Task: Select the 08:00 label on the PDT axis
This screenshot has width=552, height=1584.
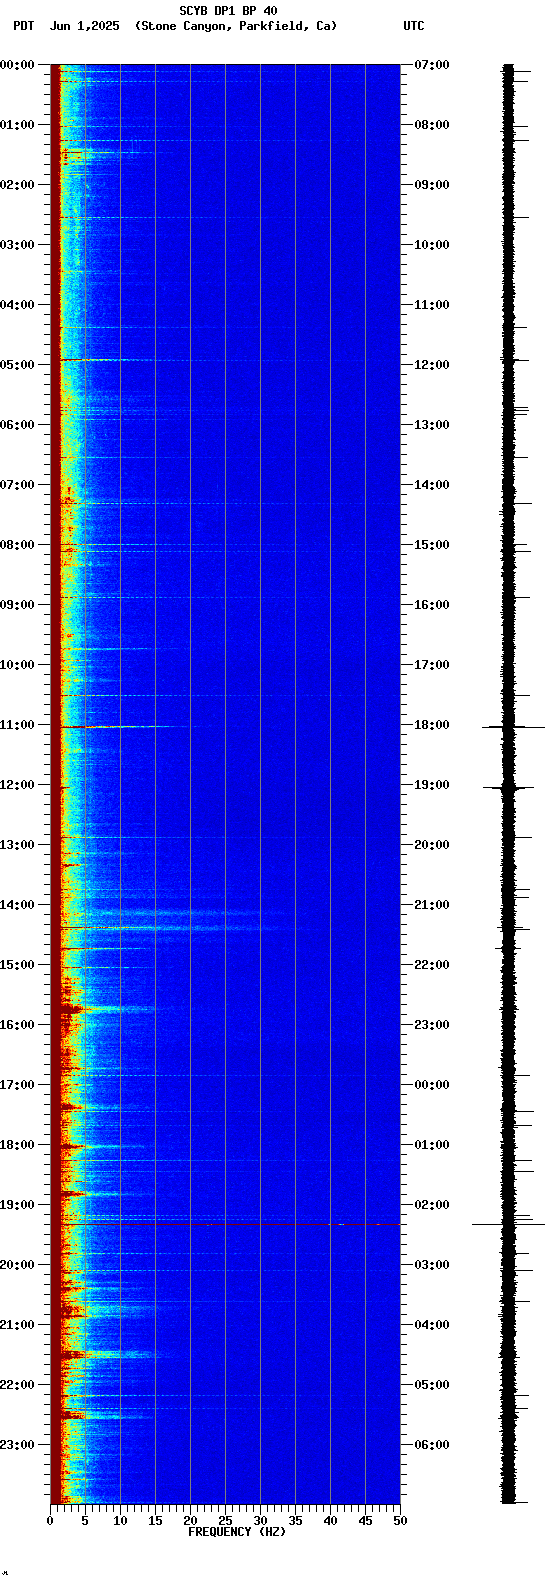Action: click(x=16, y=545)
